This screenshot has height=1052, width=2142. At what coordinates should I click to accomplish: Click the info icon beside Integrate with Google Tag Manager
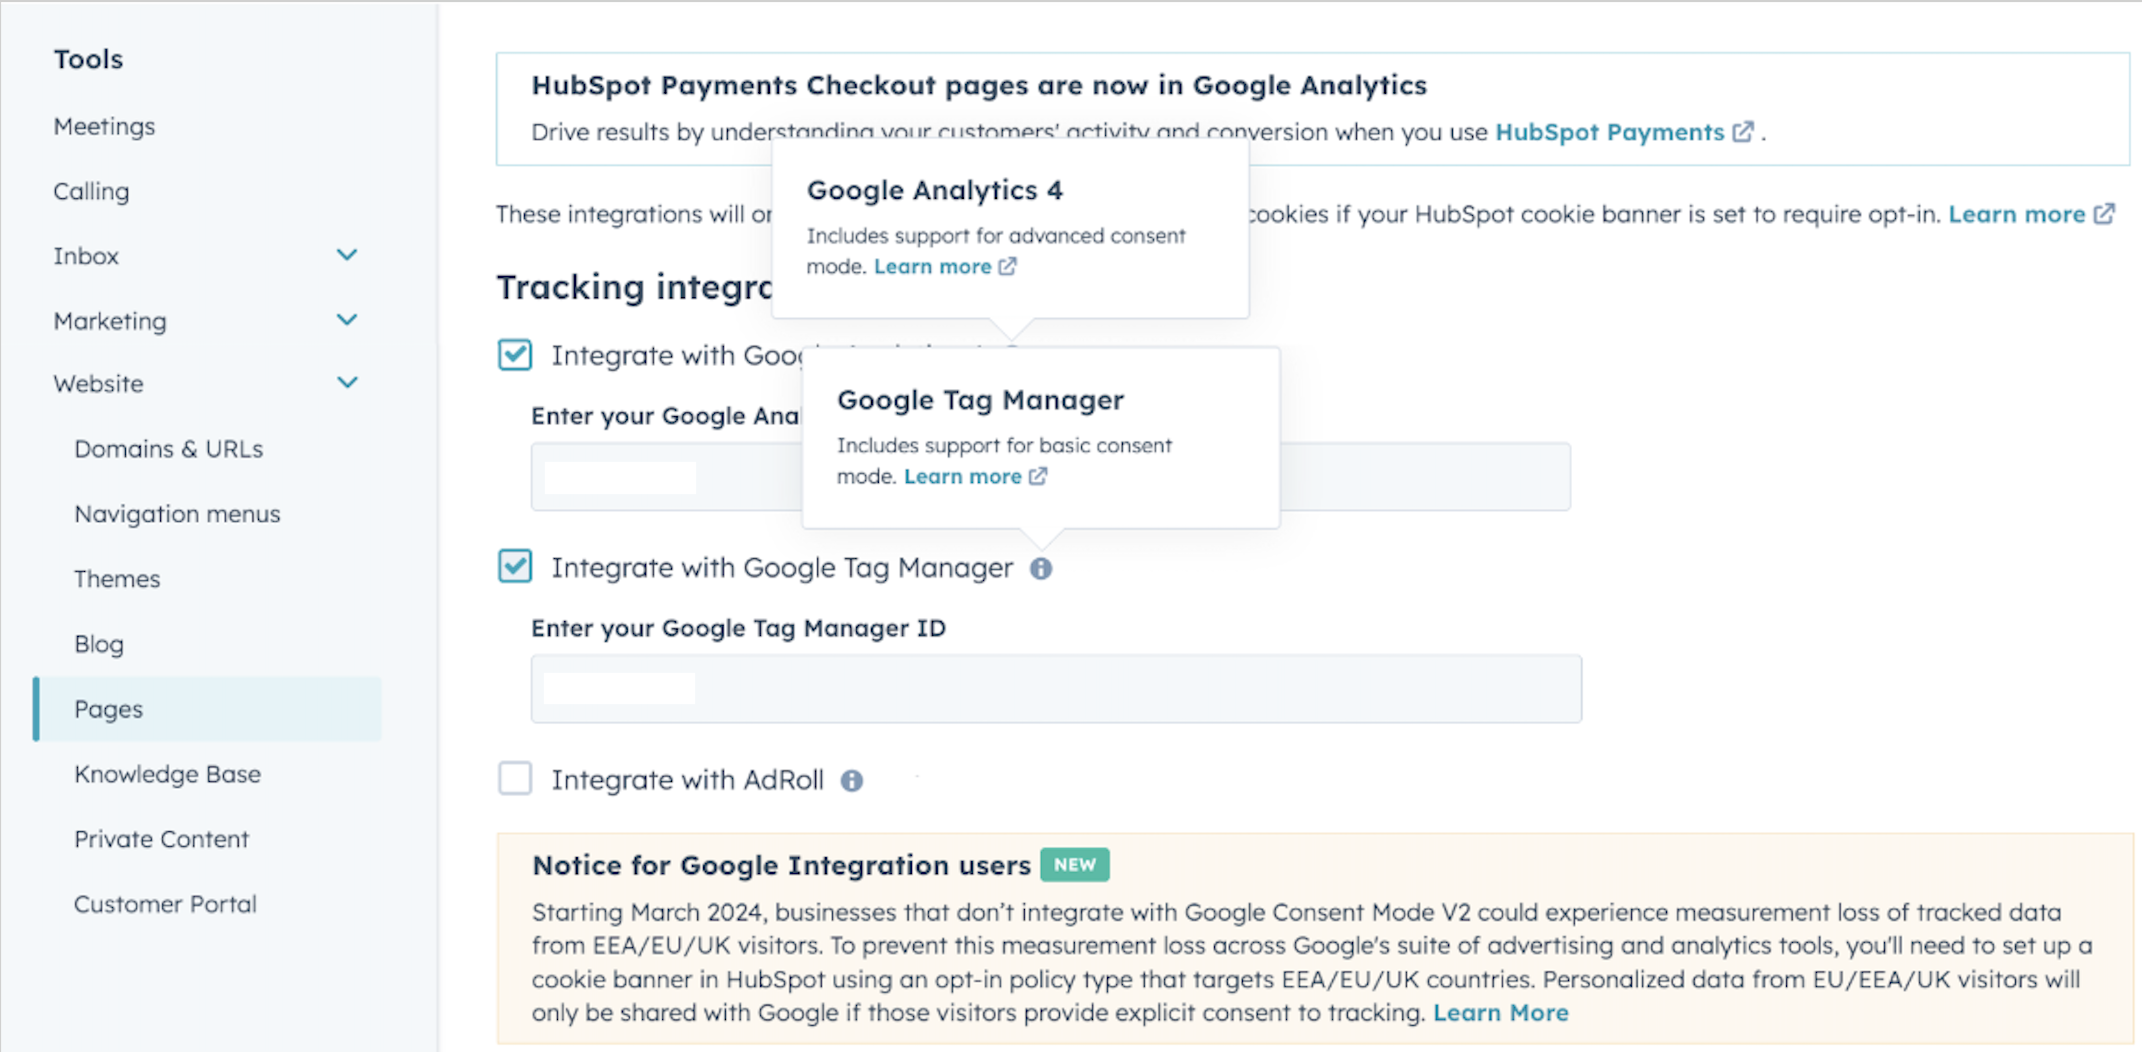pos(1040,568)
